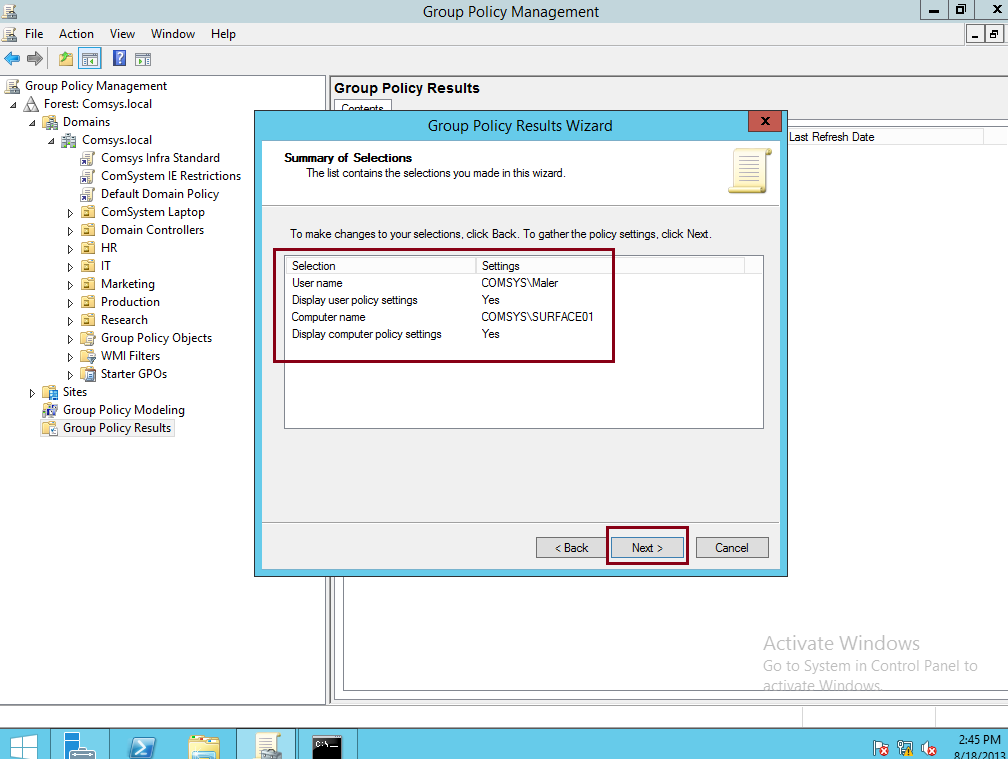Image resolution: width=1008 pixels, height=759 pixels.
Task: Click the WMI Filters folder icon
Action: point(88,356)
